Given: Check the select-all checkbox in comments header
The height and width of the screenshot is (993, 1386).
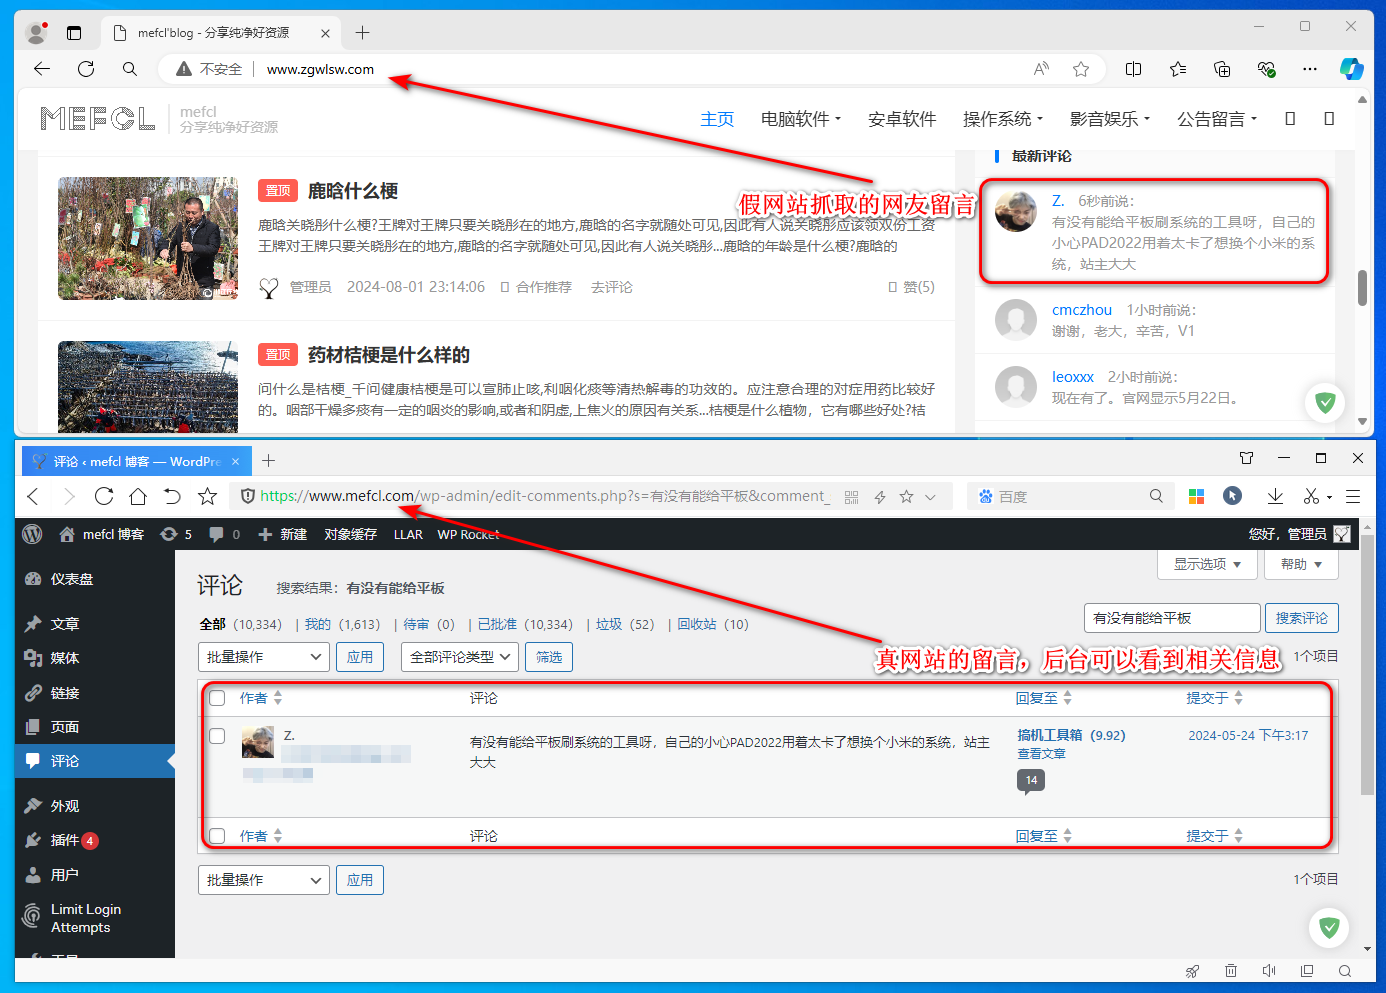Looking at the screenshot, I should point(217,698).
